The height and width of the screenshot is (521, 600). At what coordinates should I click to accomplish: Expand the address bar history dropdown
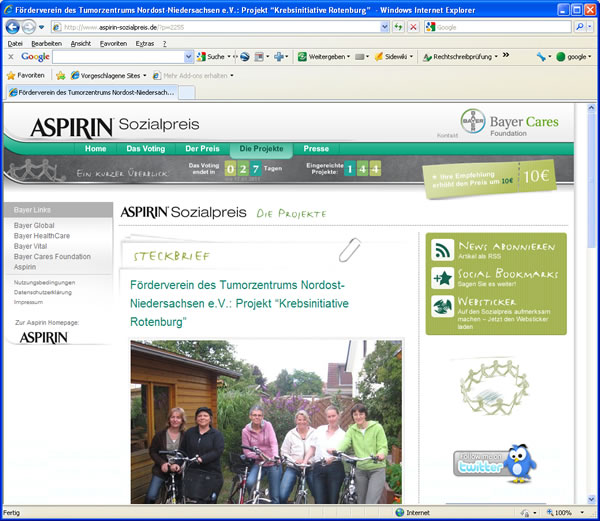[x=385, y=27]
